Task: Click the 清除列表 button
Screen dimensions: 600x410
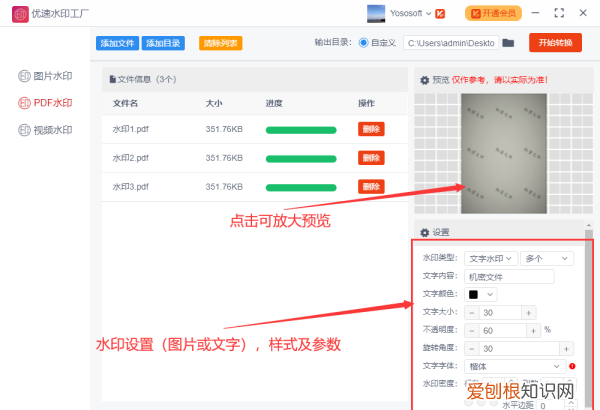Action: (x=220, y=43)
